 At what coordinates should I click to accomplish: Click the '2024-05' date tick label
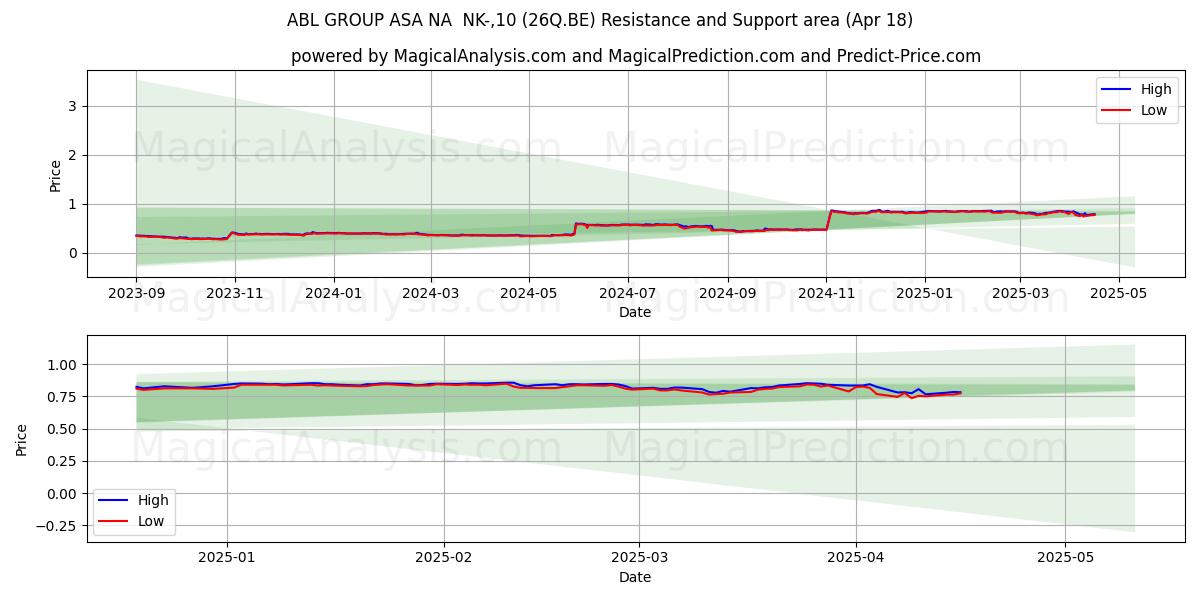pos(529,293)
